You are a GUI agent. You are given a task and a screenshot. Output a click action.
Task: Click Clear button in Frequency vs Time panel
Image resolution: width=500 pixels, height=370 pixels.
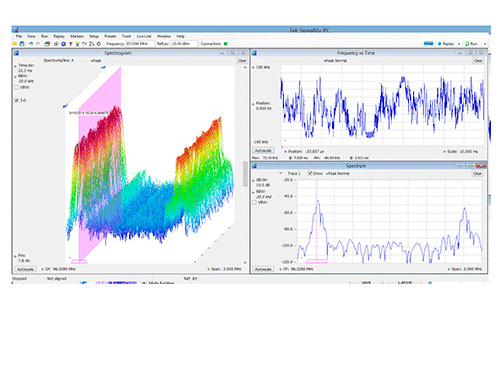click(x=478, y=61)
